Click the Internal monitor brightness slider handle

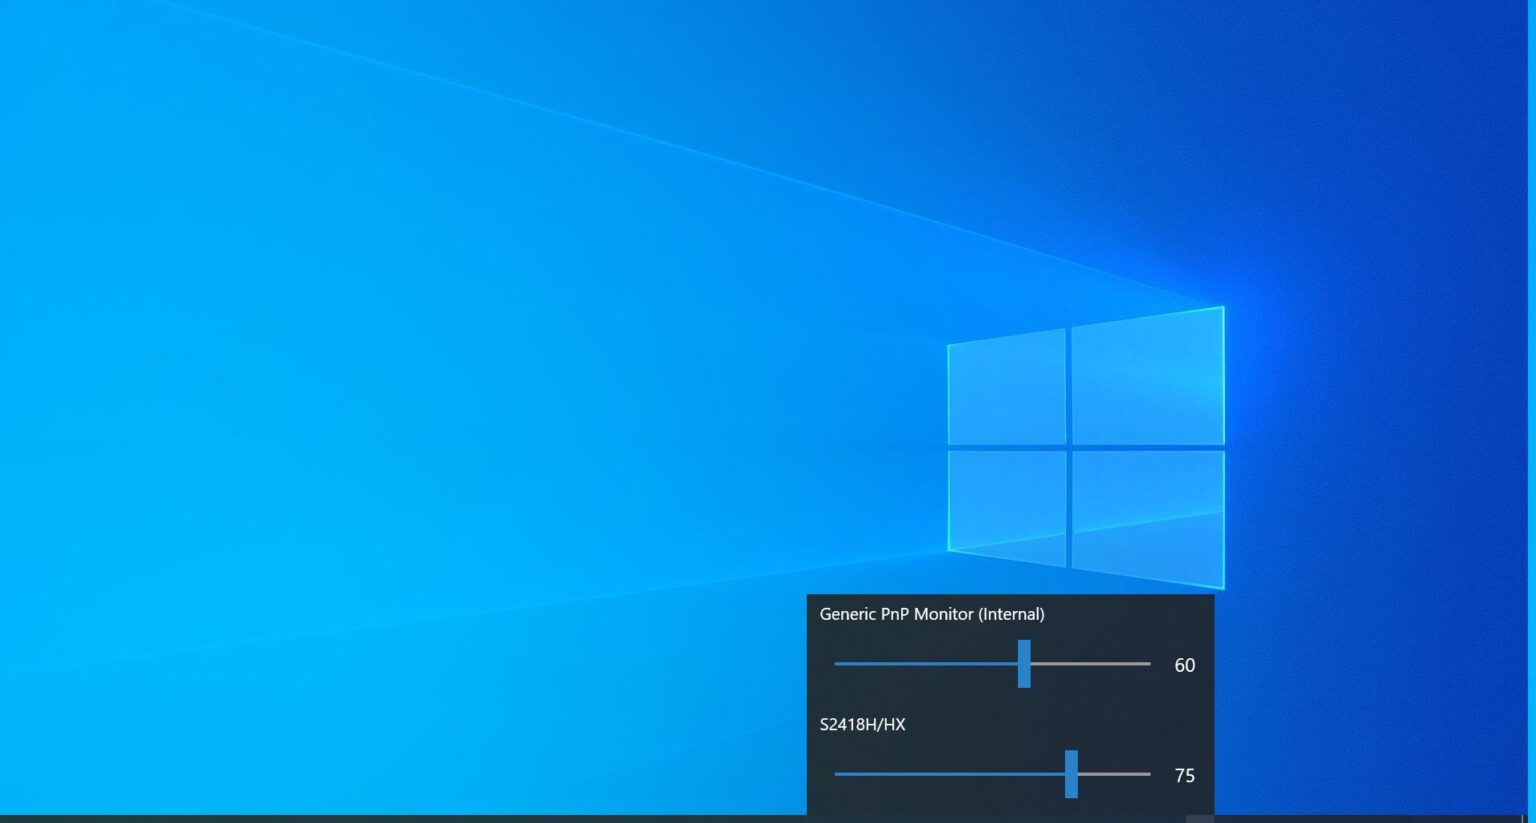pos(1023,664)
